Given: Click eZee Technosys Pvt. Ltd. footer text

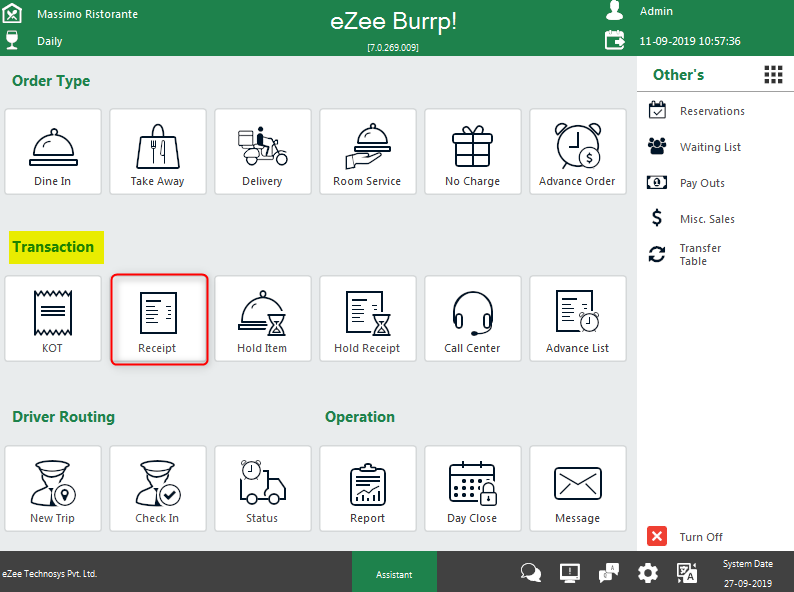Looking at the screenshot, I should click(x=49, y=574).
